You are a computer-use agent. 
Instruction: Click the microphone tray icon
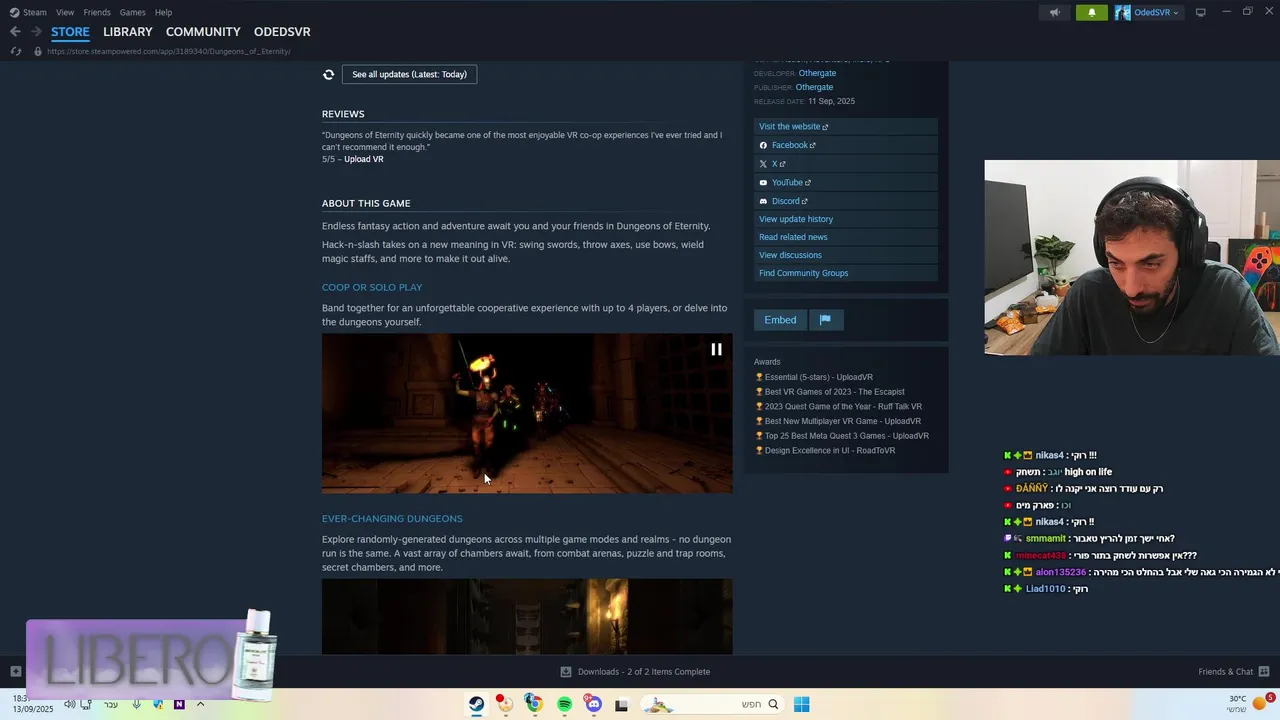(137, 704)
